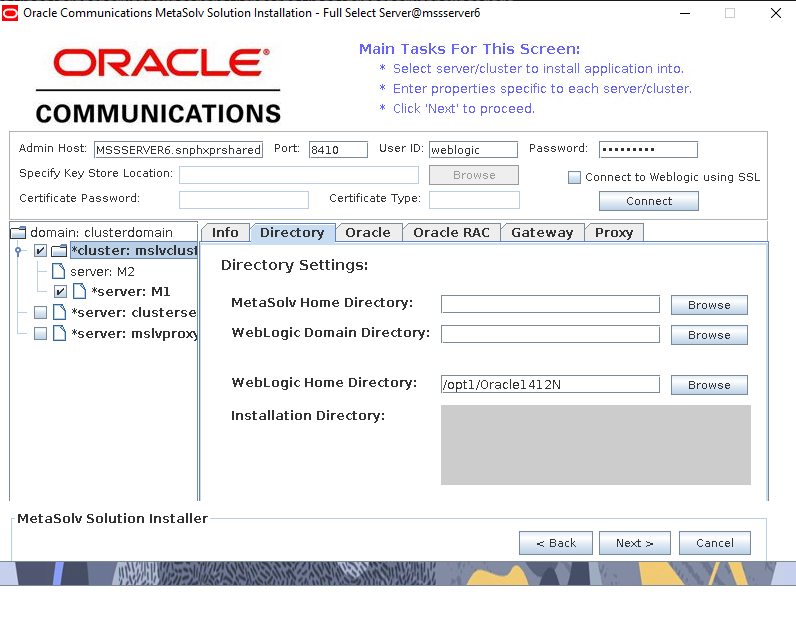
Task: Click the mslvproxy server document icon
Action: point(59,333)
